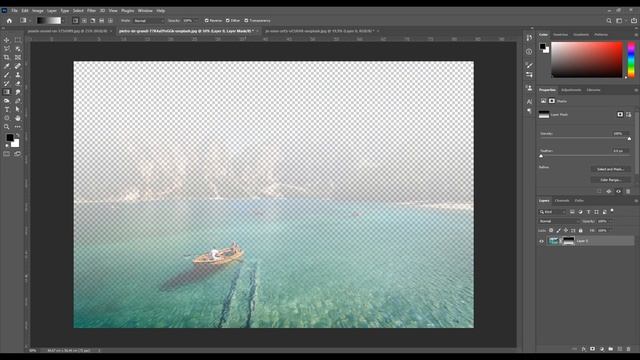Toggle the Reverse checkbox
The image size is (640, 360).
pos(207,20)
